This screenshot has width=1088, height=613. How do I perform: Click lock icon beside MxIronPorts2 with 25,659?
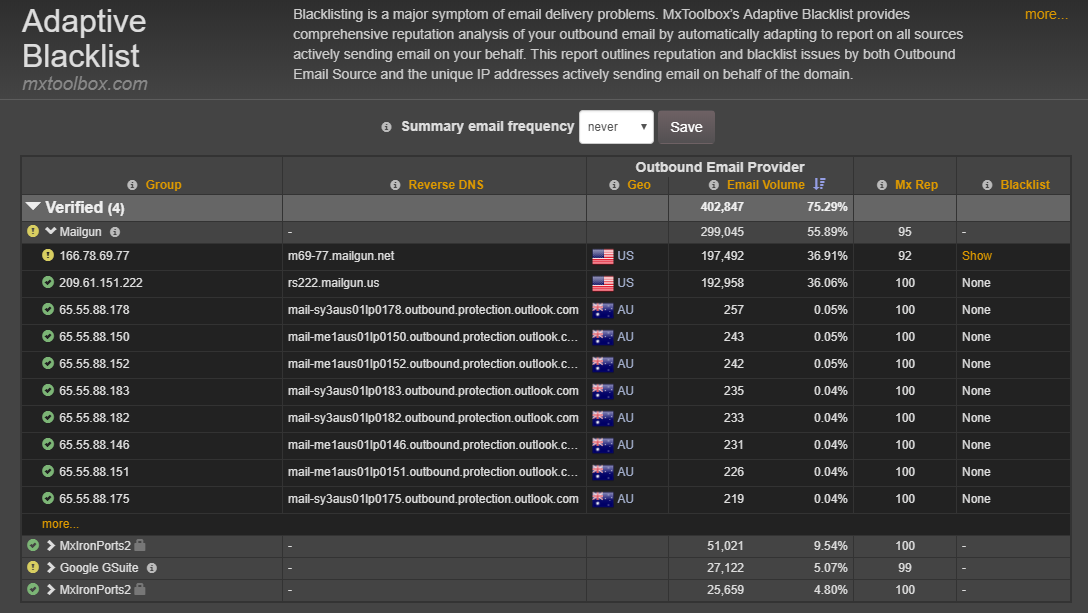140,589
